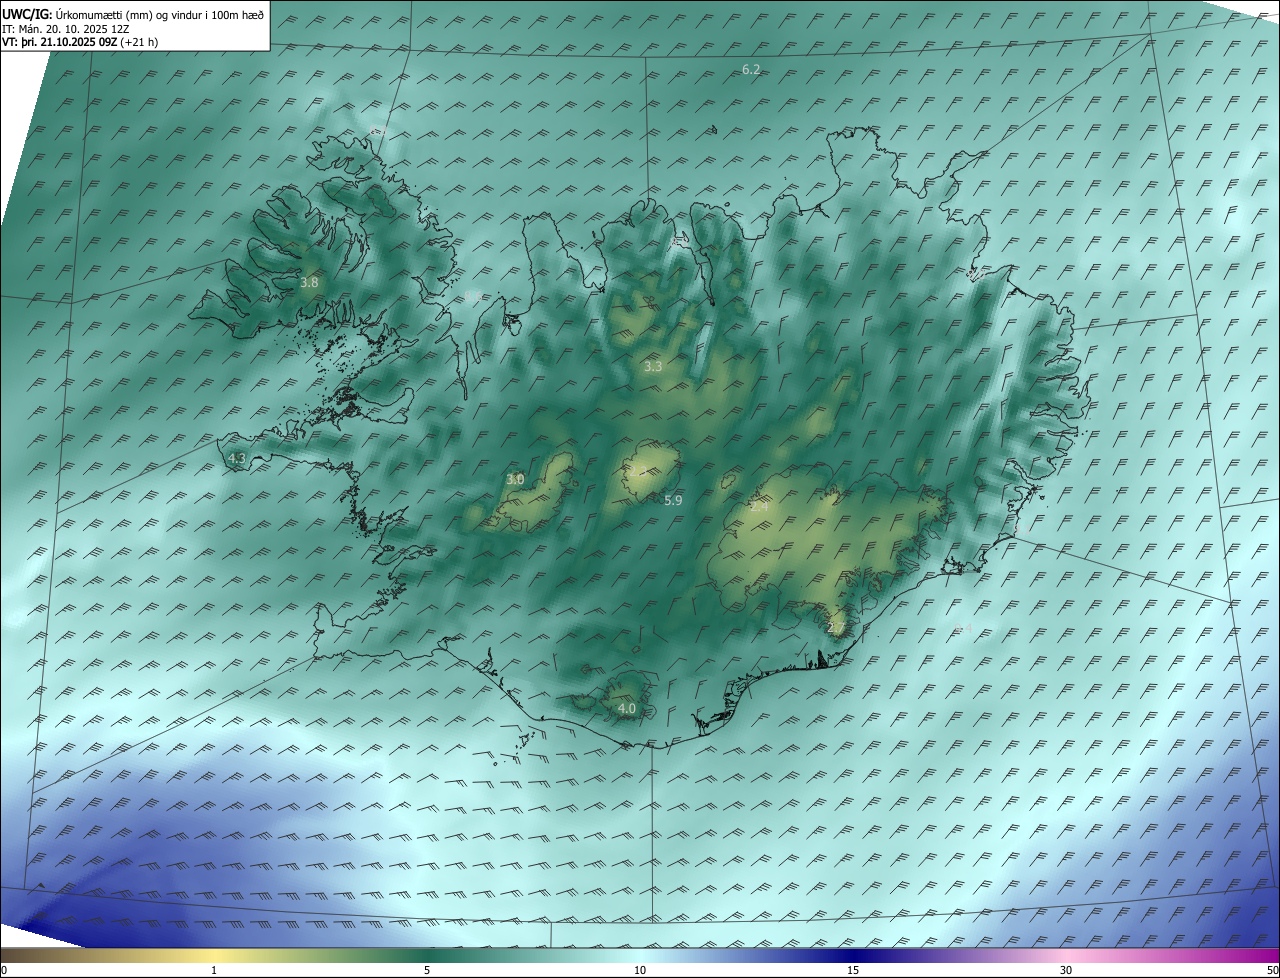Click the 5.9 value beside the central glacier
Viewport: 1280px width, 978px height.
(673, 500)
